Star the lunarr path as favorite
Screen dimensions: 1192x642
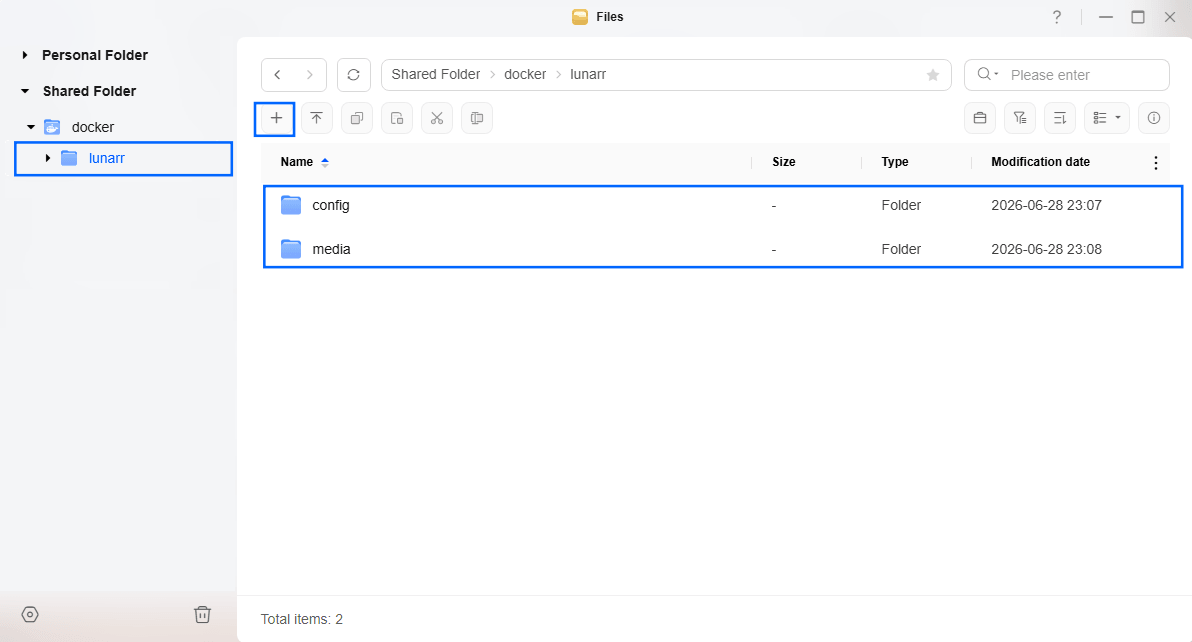(933, 74)
